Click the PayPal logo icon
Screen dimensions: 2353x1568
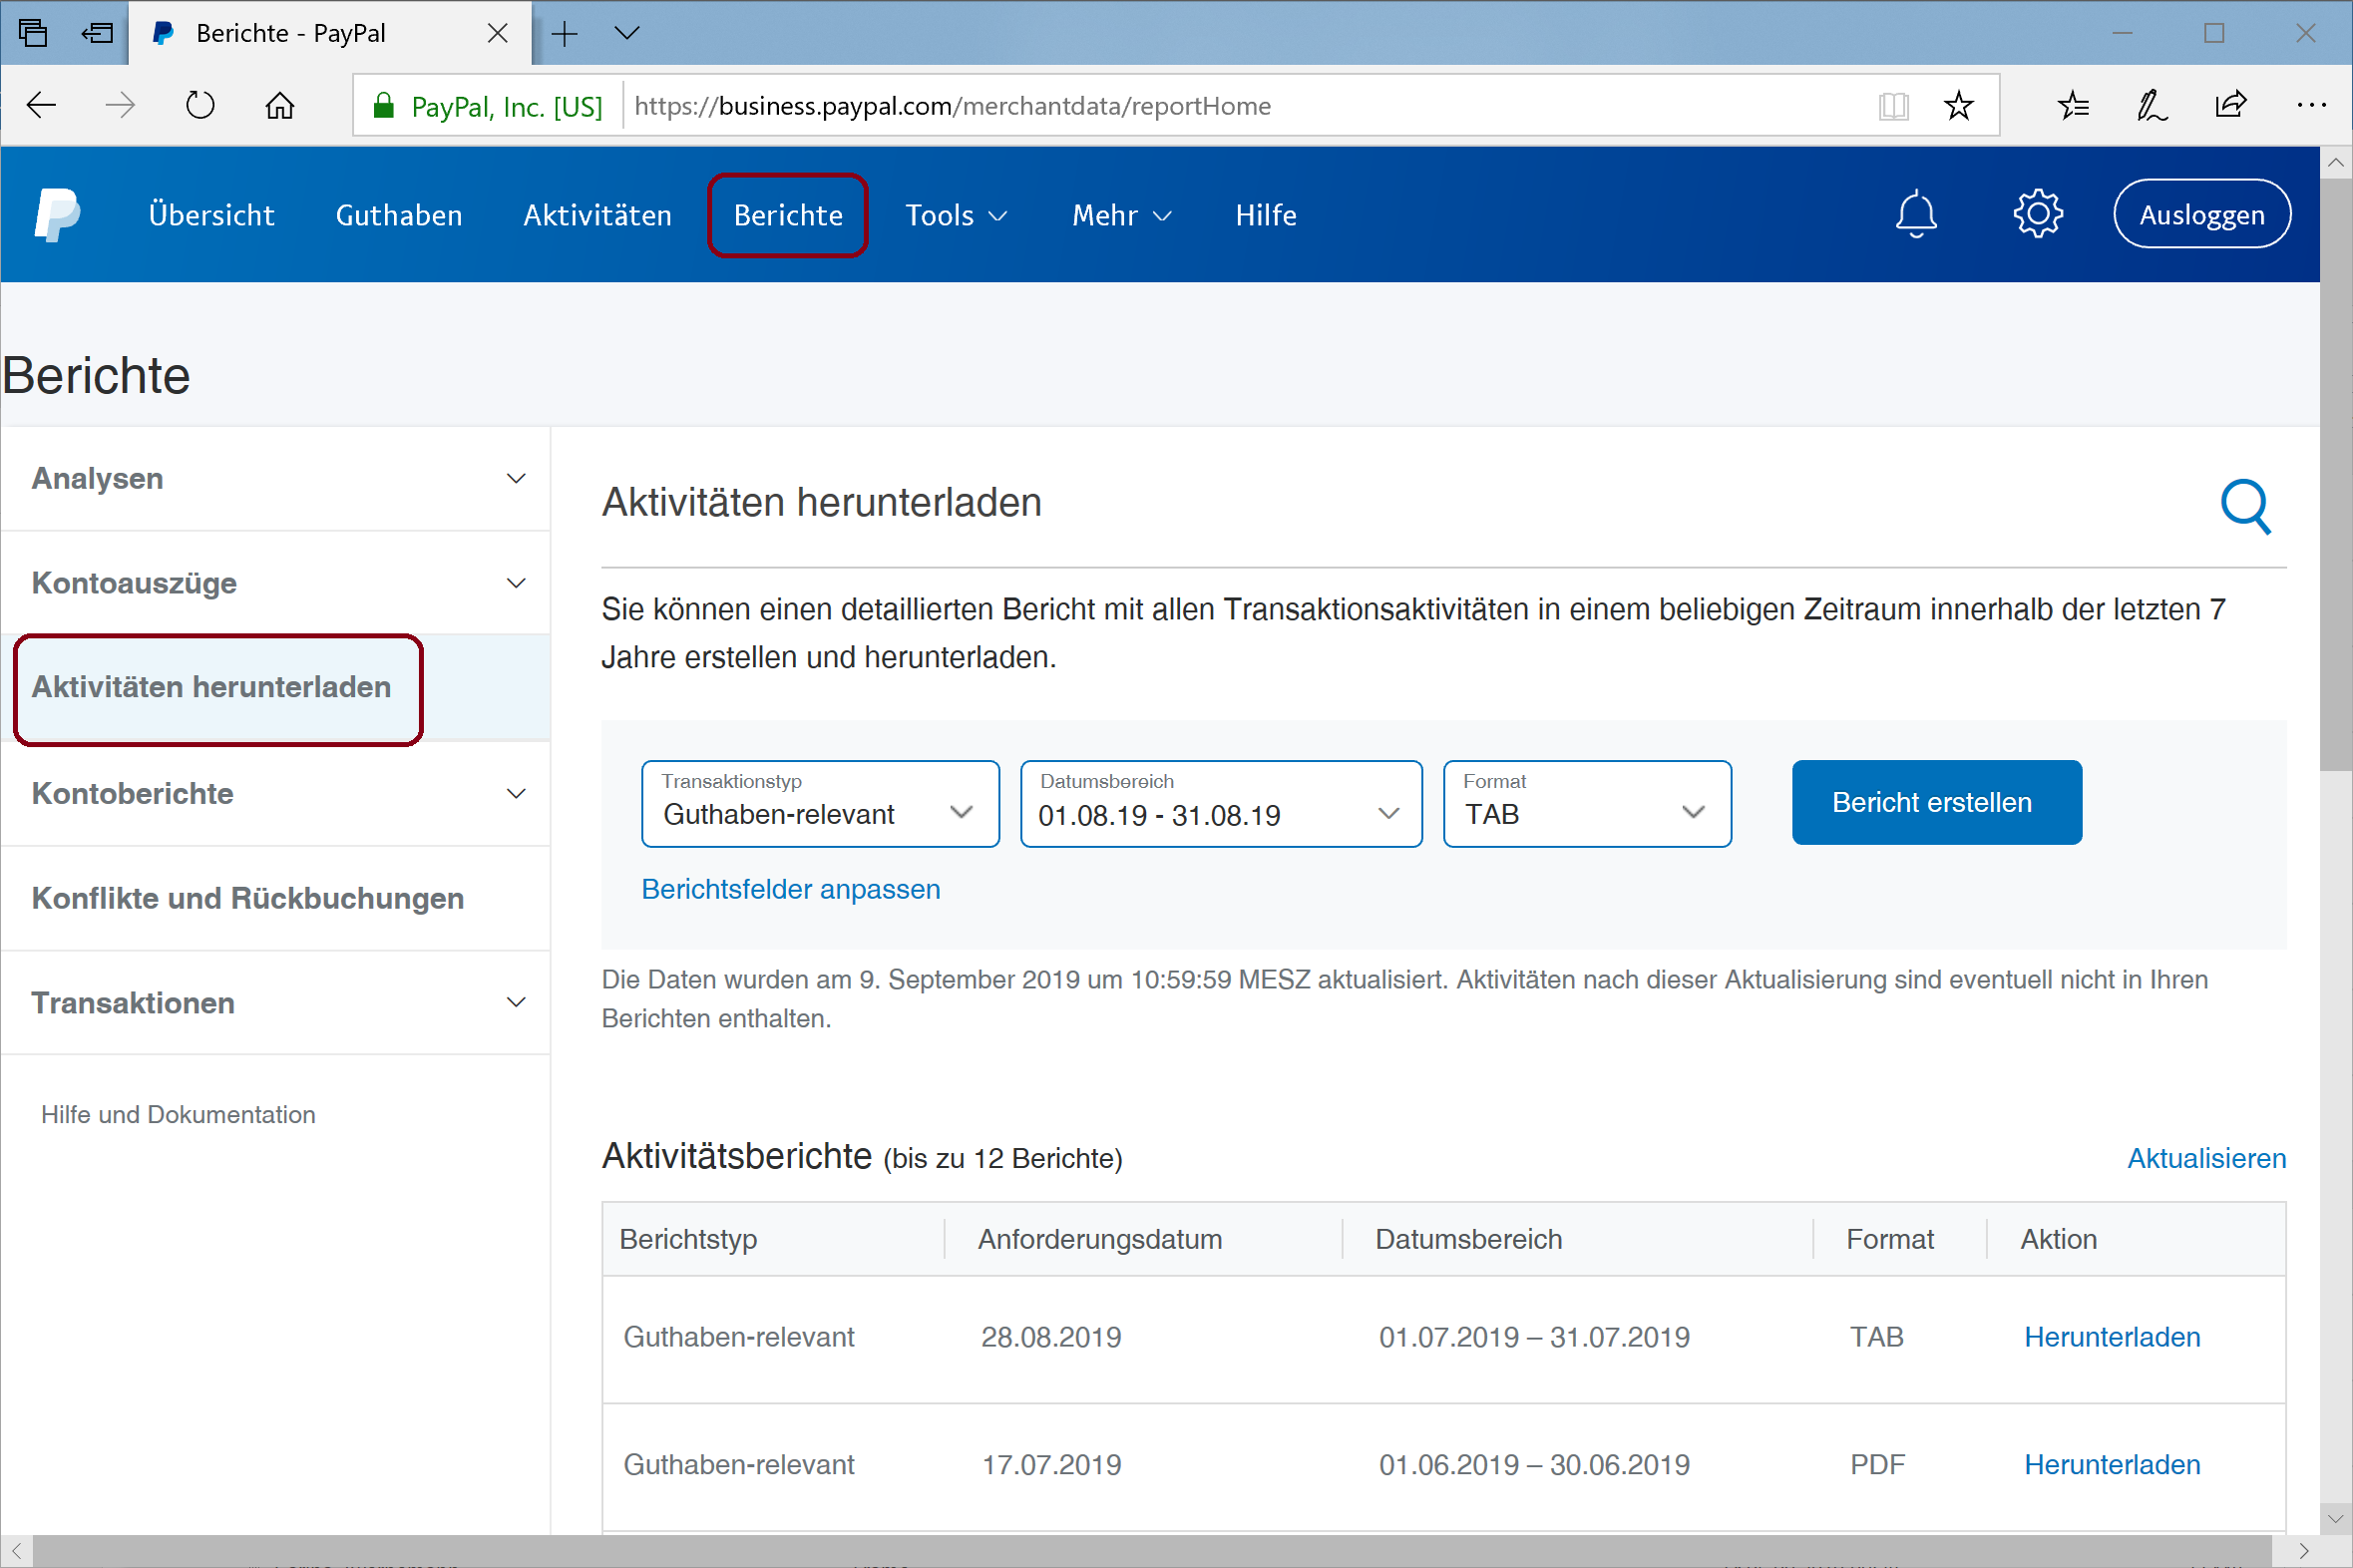[x=57, y=214]
